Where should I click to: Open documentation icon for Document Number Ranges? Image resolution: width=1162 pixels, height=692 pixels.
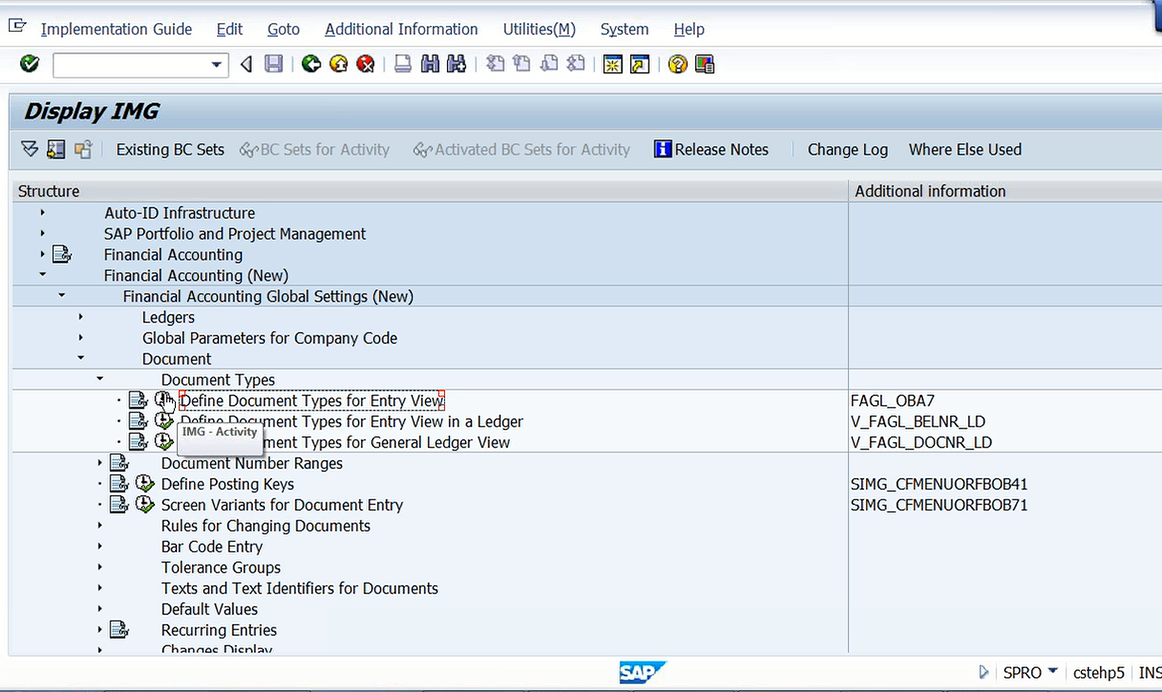pyautogui.click(x=119, y=463)
